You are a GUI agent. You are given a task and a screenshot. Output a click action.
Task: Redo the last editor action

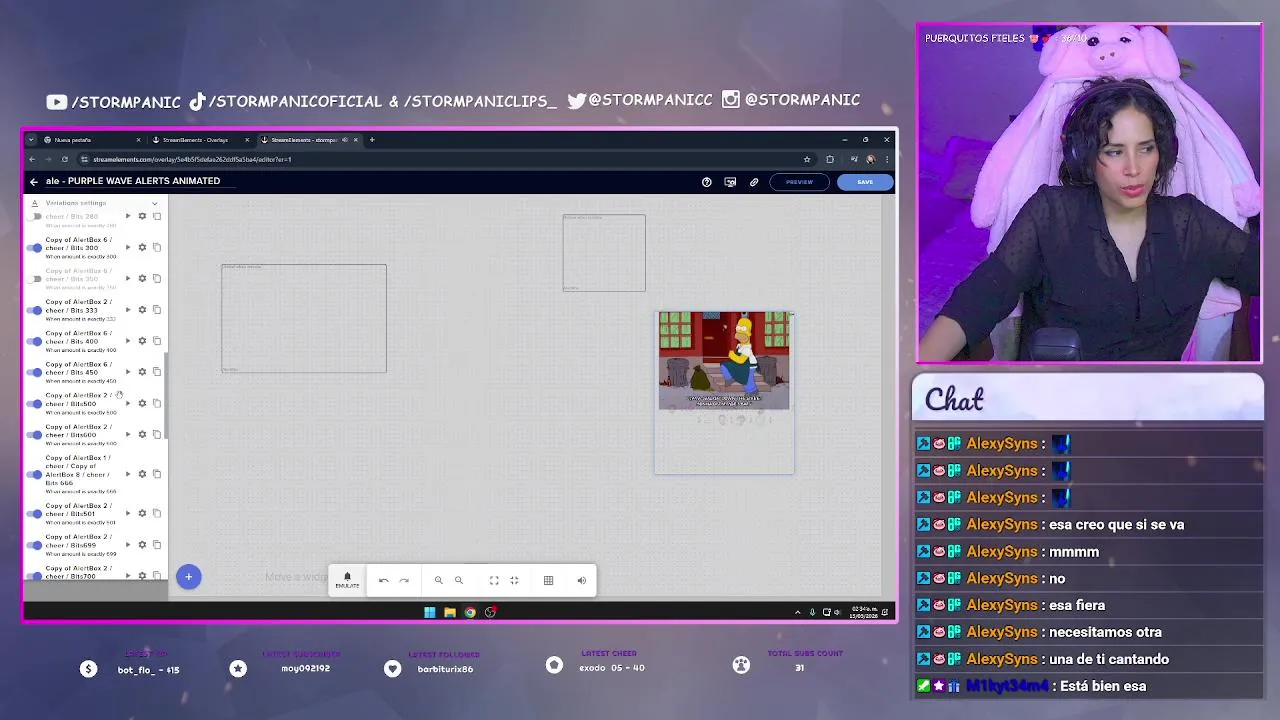[404, 580]
